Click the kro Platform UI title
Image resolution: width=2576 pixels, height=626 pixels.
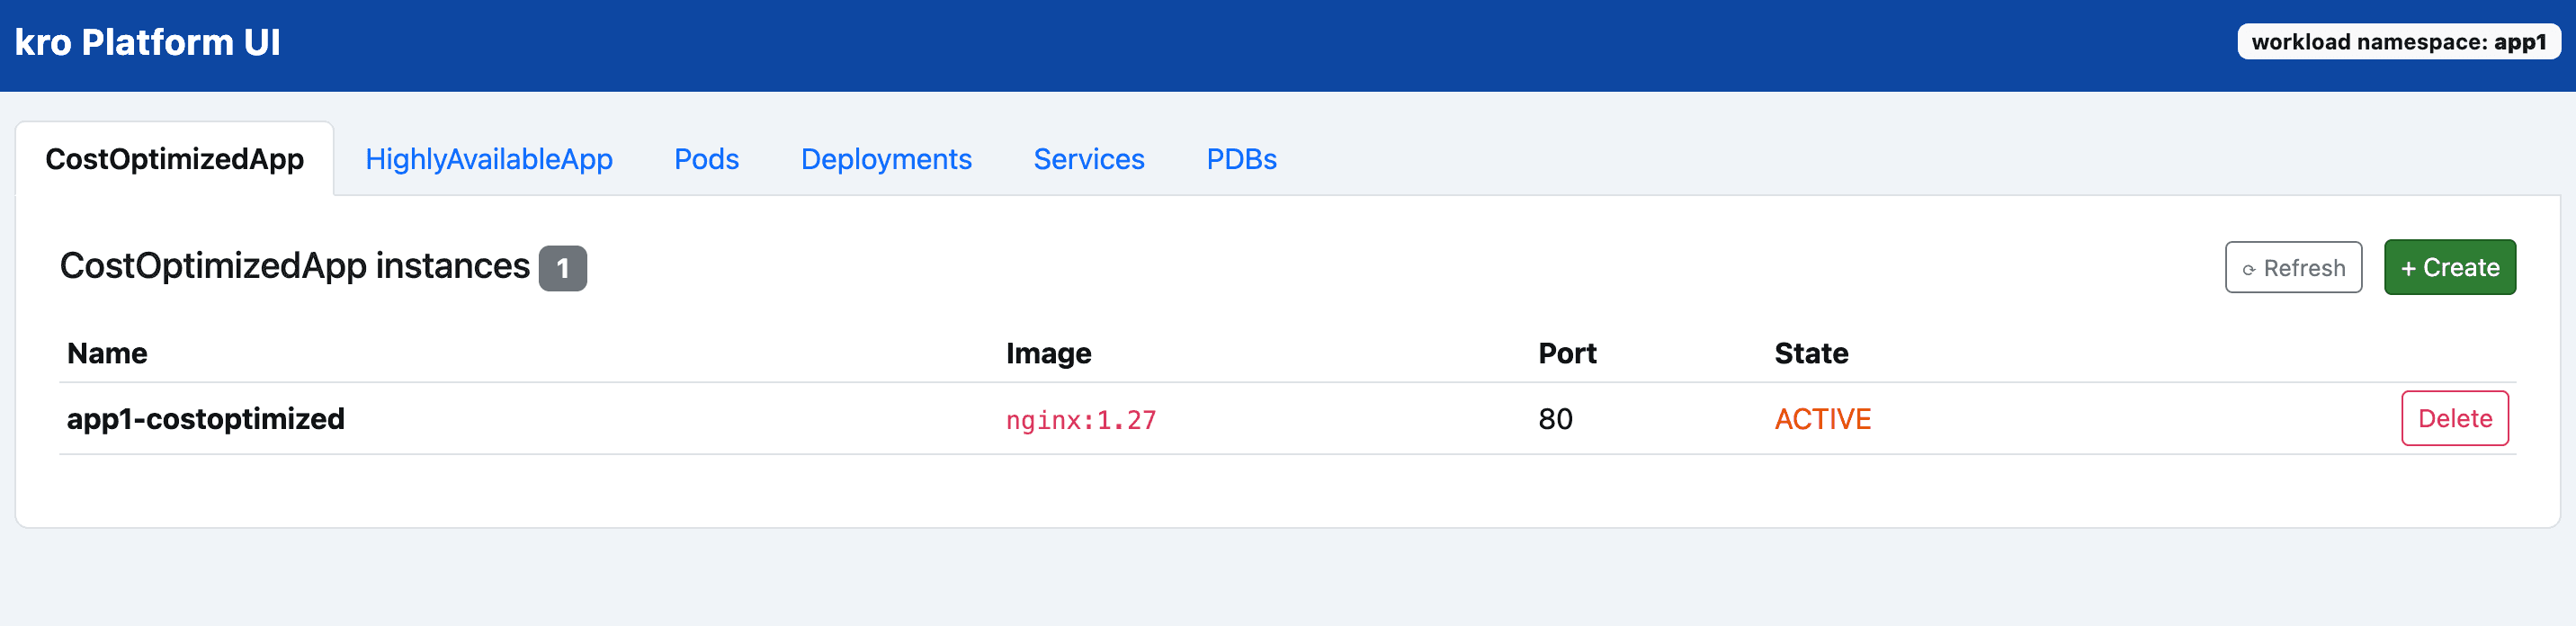coord(147,43)
